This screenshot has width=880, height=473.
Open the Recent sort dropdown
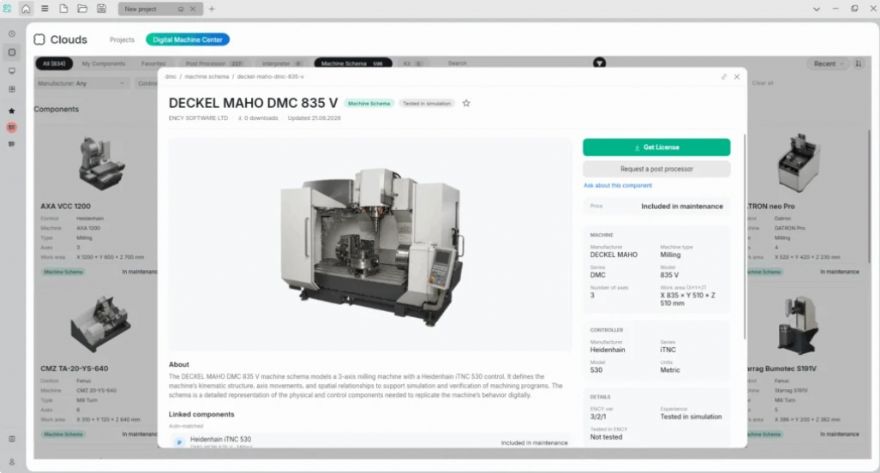tap(827, 63)
